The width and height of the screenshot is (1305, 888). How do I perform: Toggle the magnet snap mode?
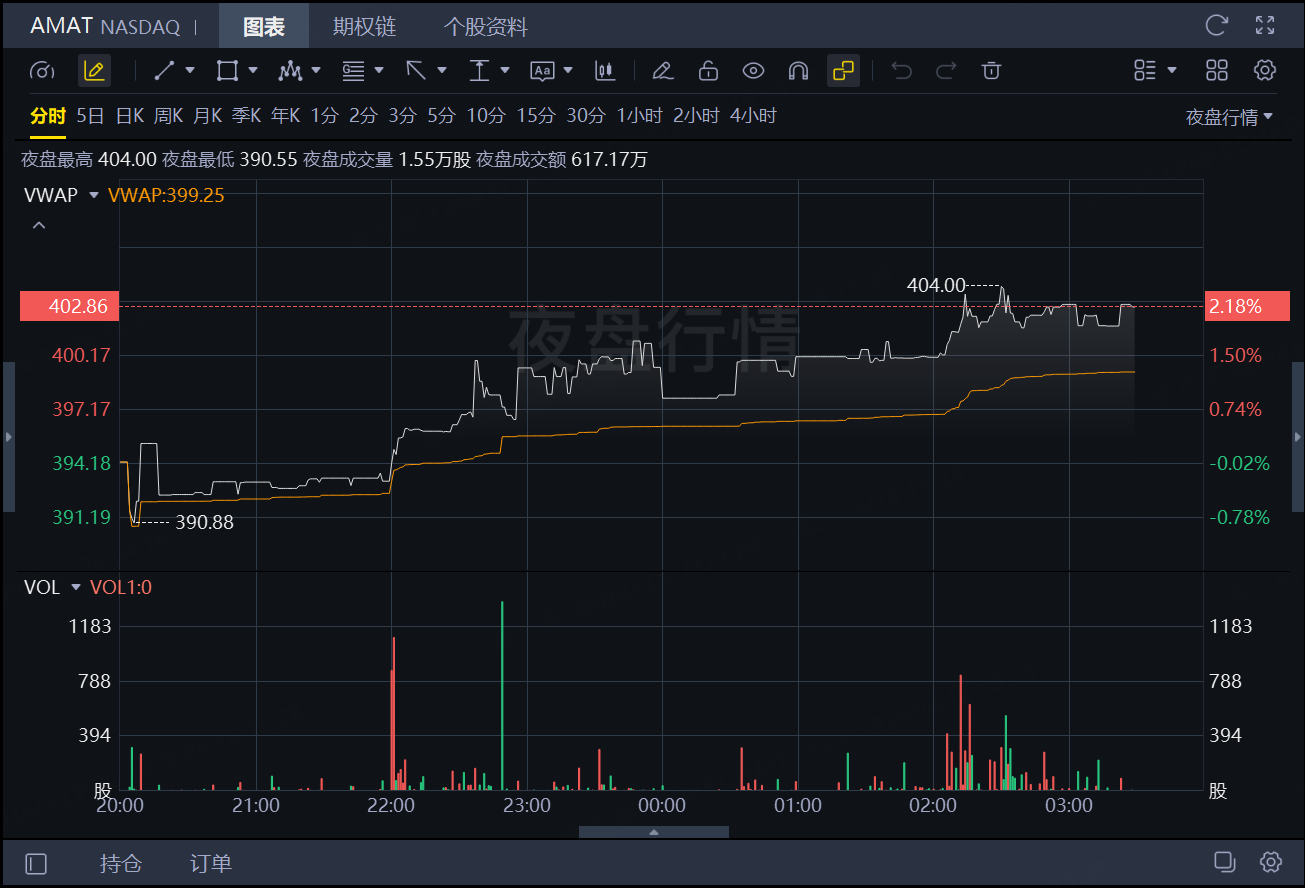point(798,71)
